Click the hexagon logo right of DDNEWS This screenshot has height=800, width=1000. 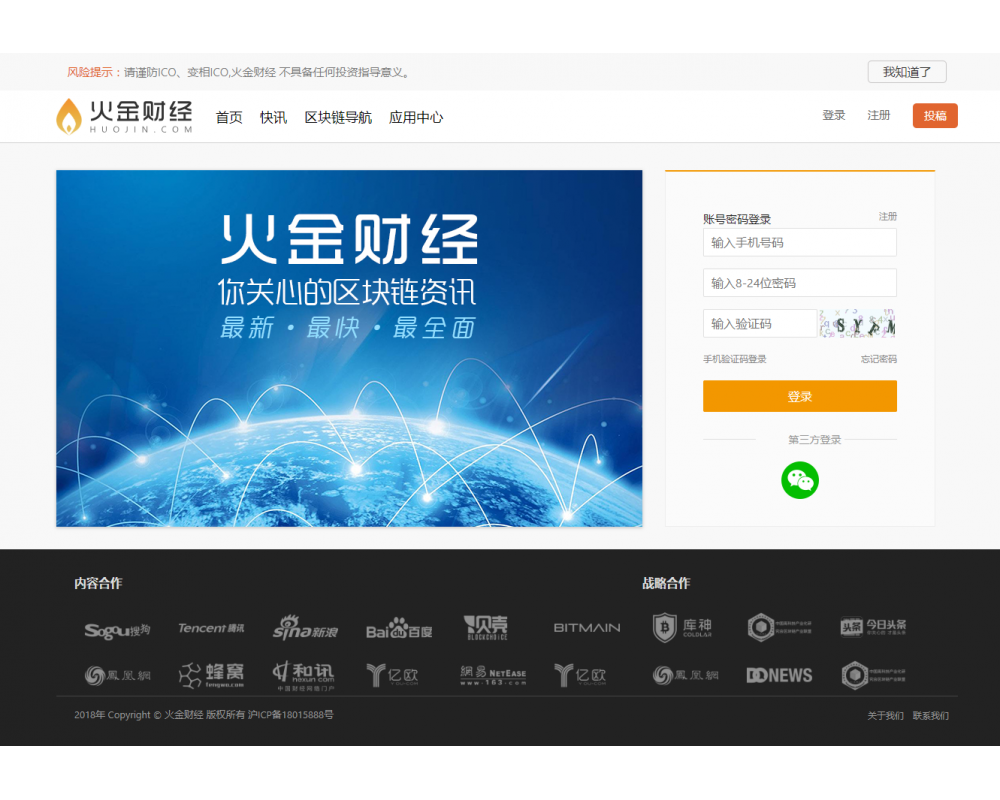coord(873,675)
